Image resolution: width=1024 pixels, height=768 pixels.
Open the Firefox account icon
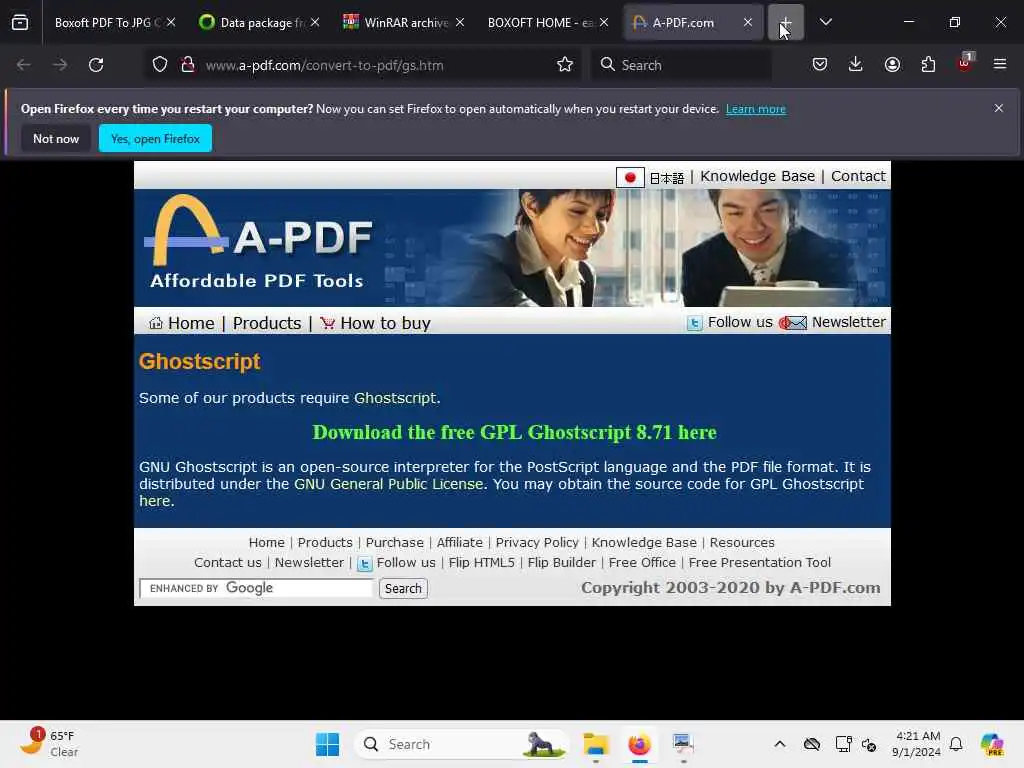tap(892, 64)
